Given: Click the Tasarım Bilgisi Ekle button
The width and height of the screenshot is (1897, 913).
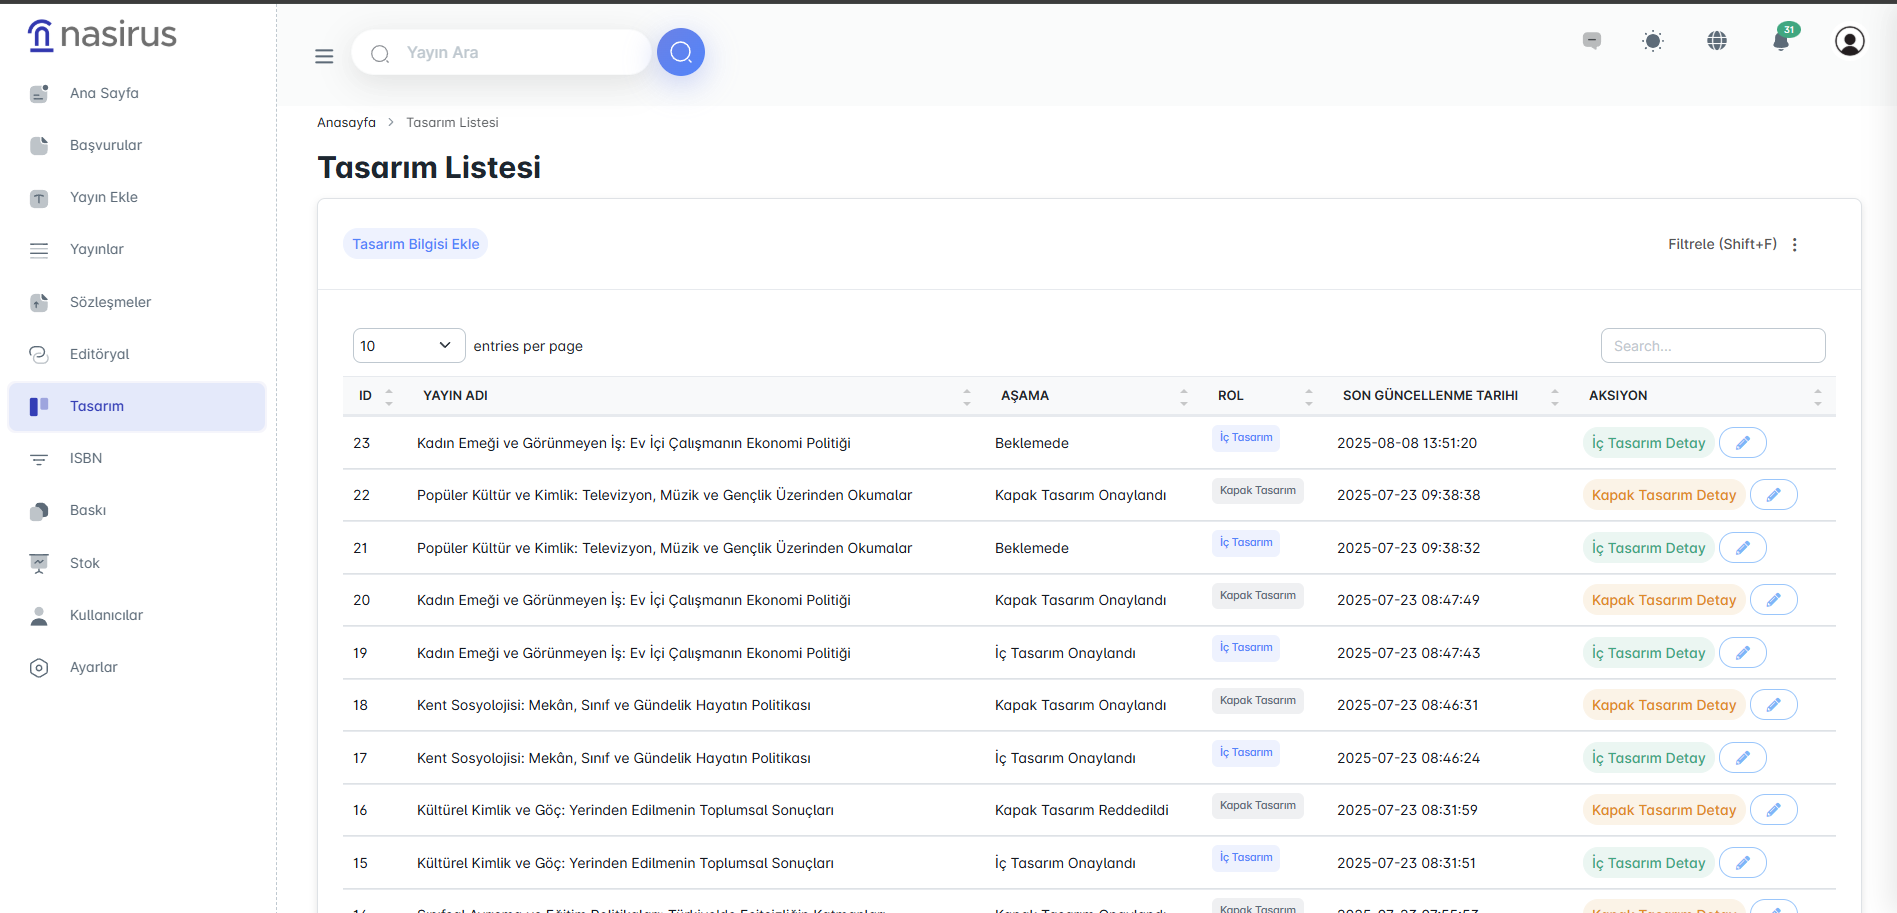Looking at the screenshot, I should pos(415,244).
